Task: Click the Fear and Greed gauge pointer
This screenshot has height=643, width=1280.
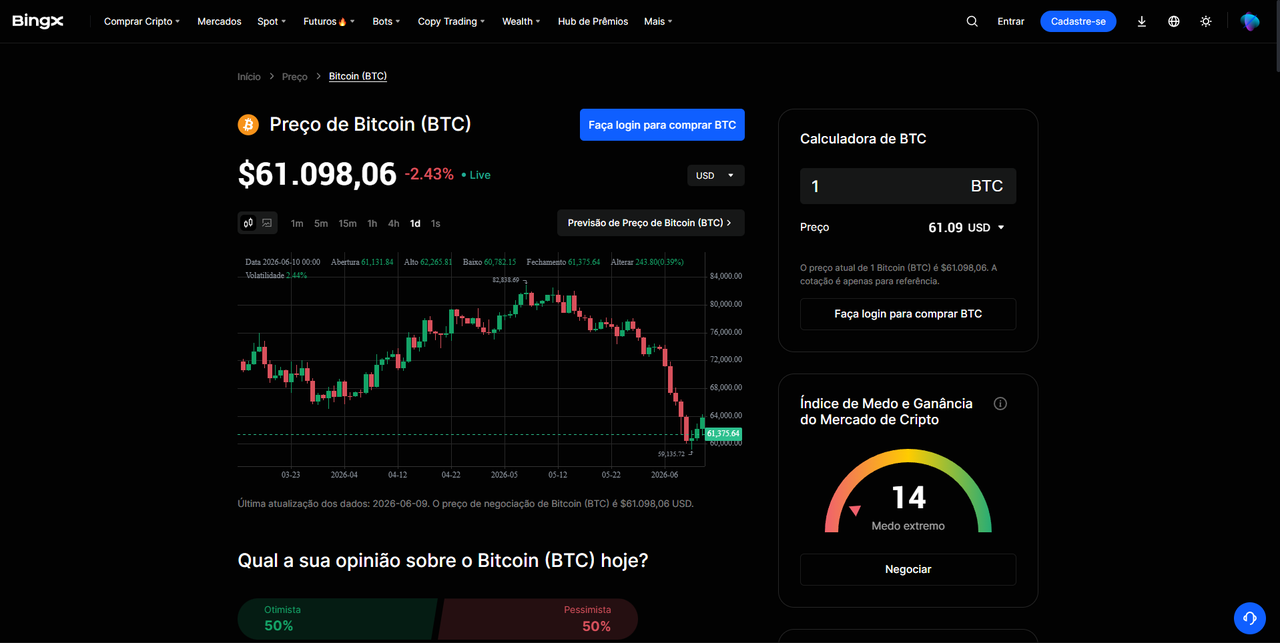Action: 854,511
